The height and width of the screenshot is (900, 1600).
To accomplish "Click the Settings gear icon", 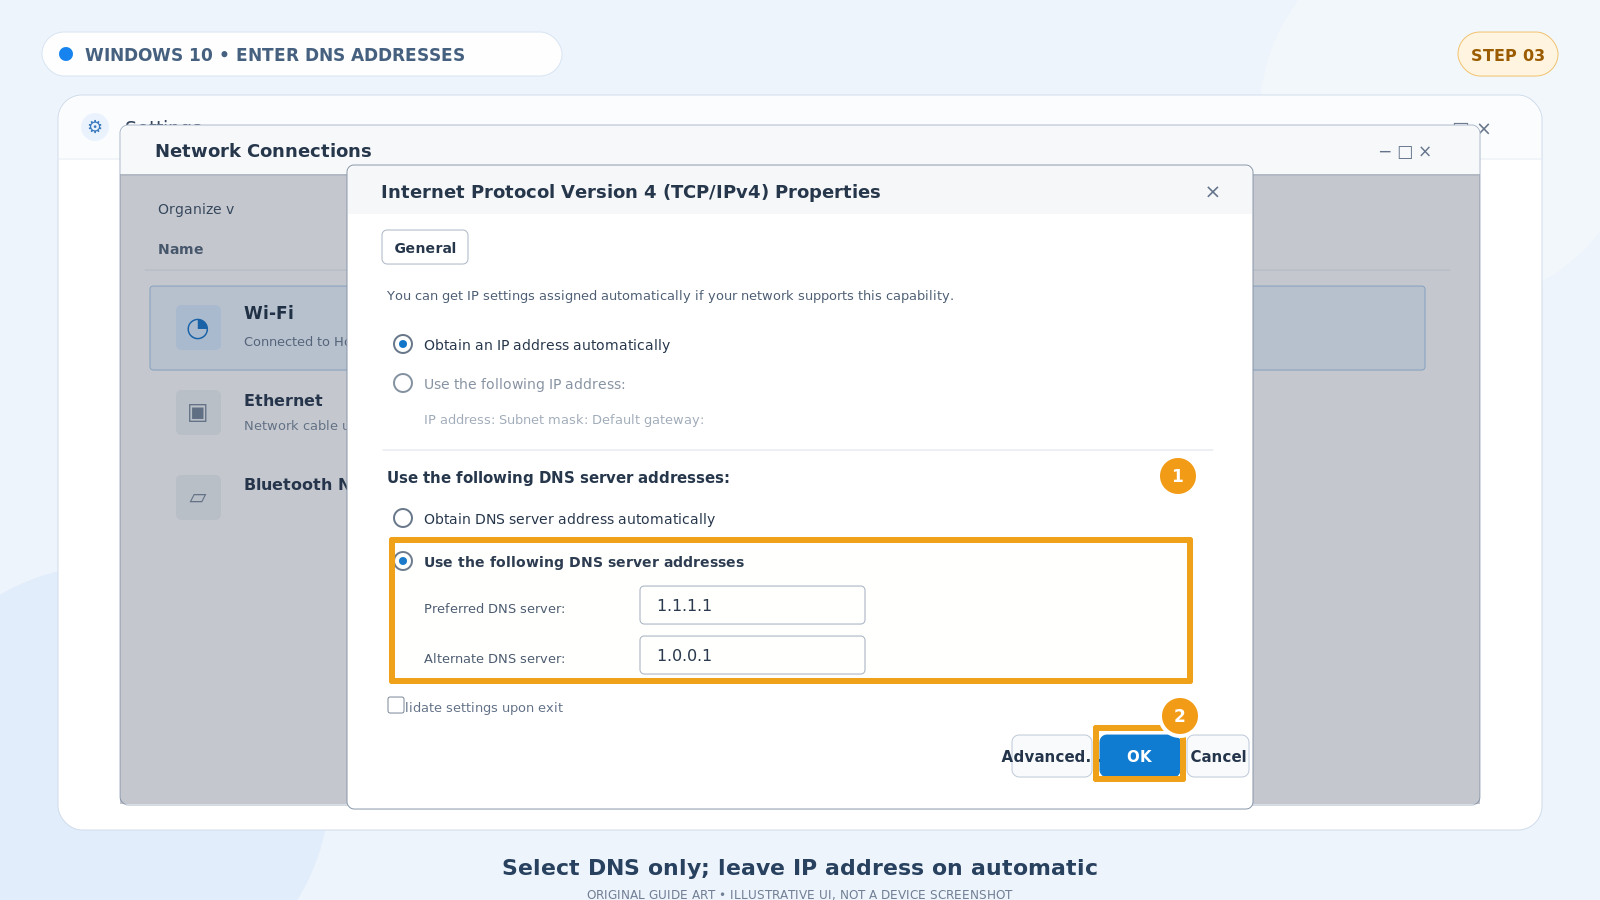I will click(95, 127).
